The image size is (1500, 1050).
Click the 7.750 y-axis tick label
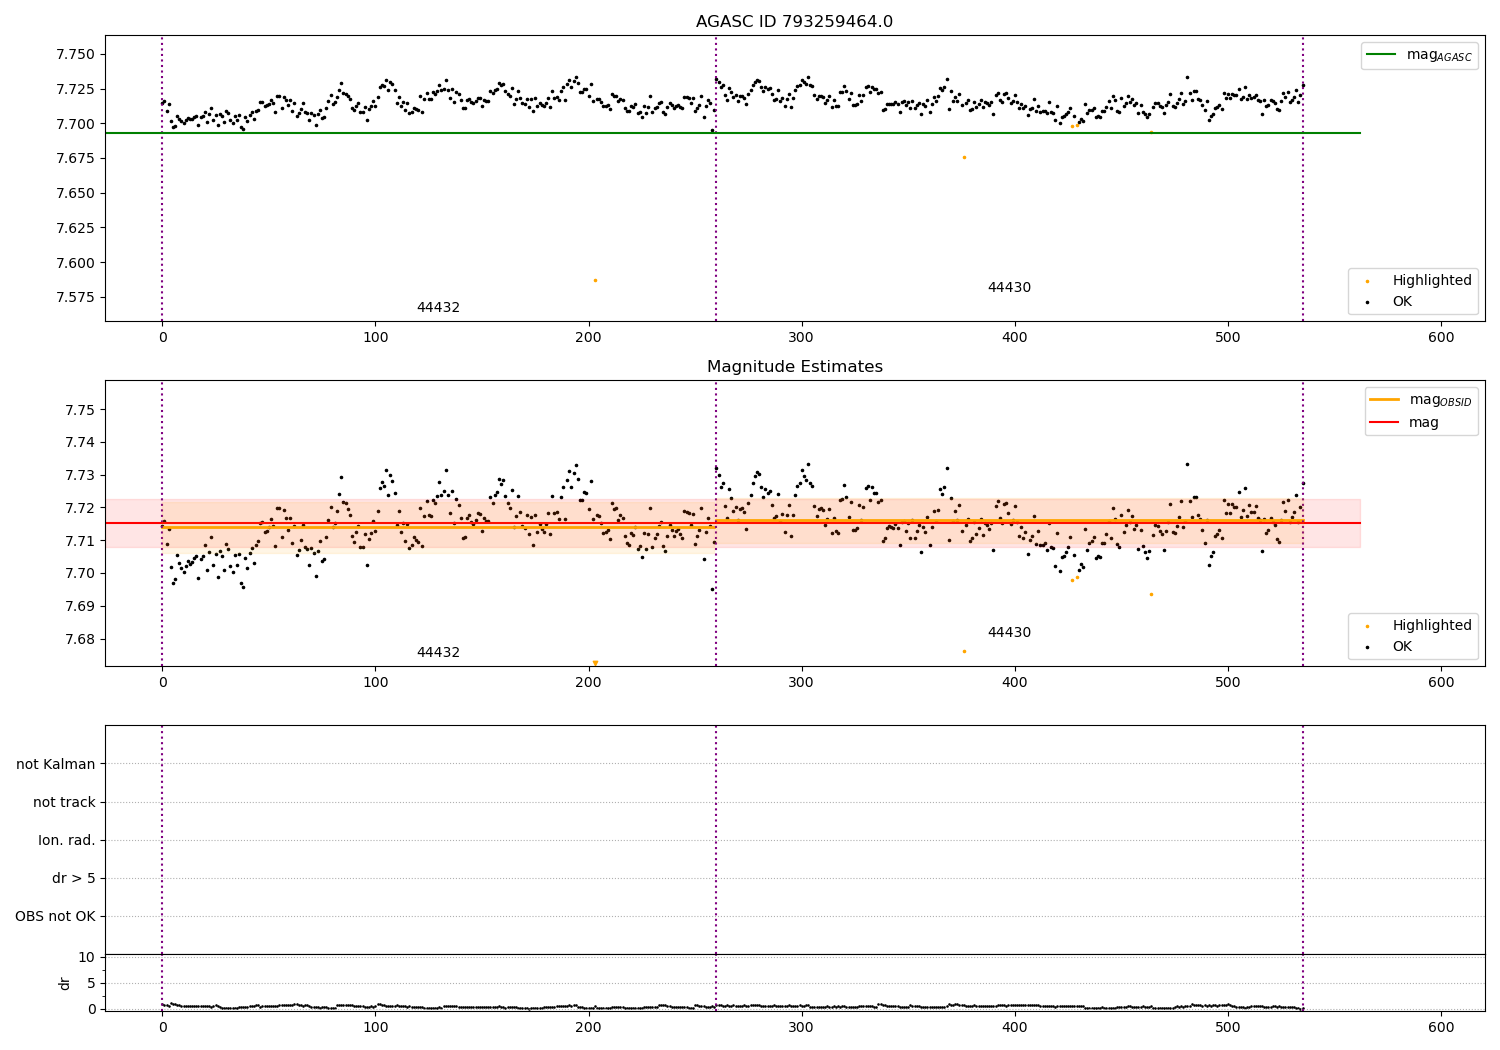pyautogui.click(x=76, y=54)
